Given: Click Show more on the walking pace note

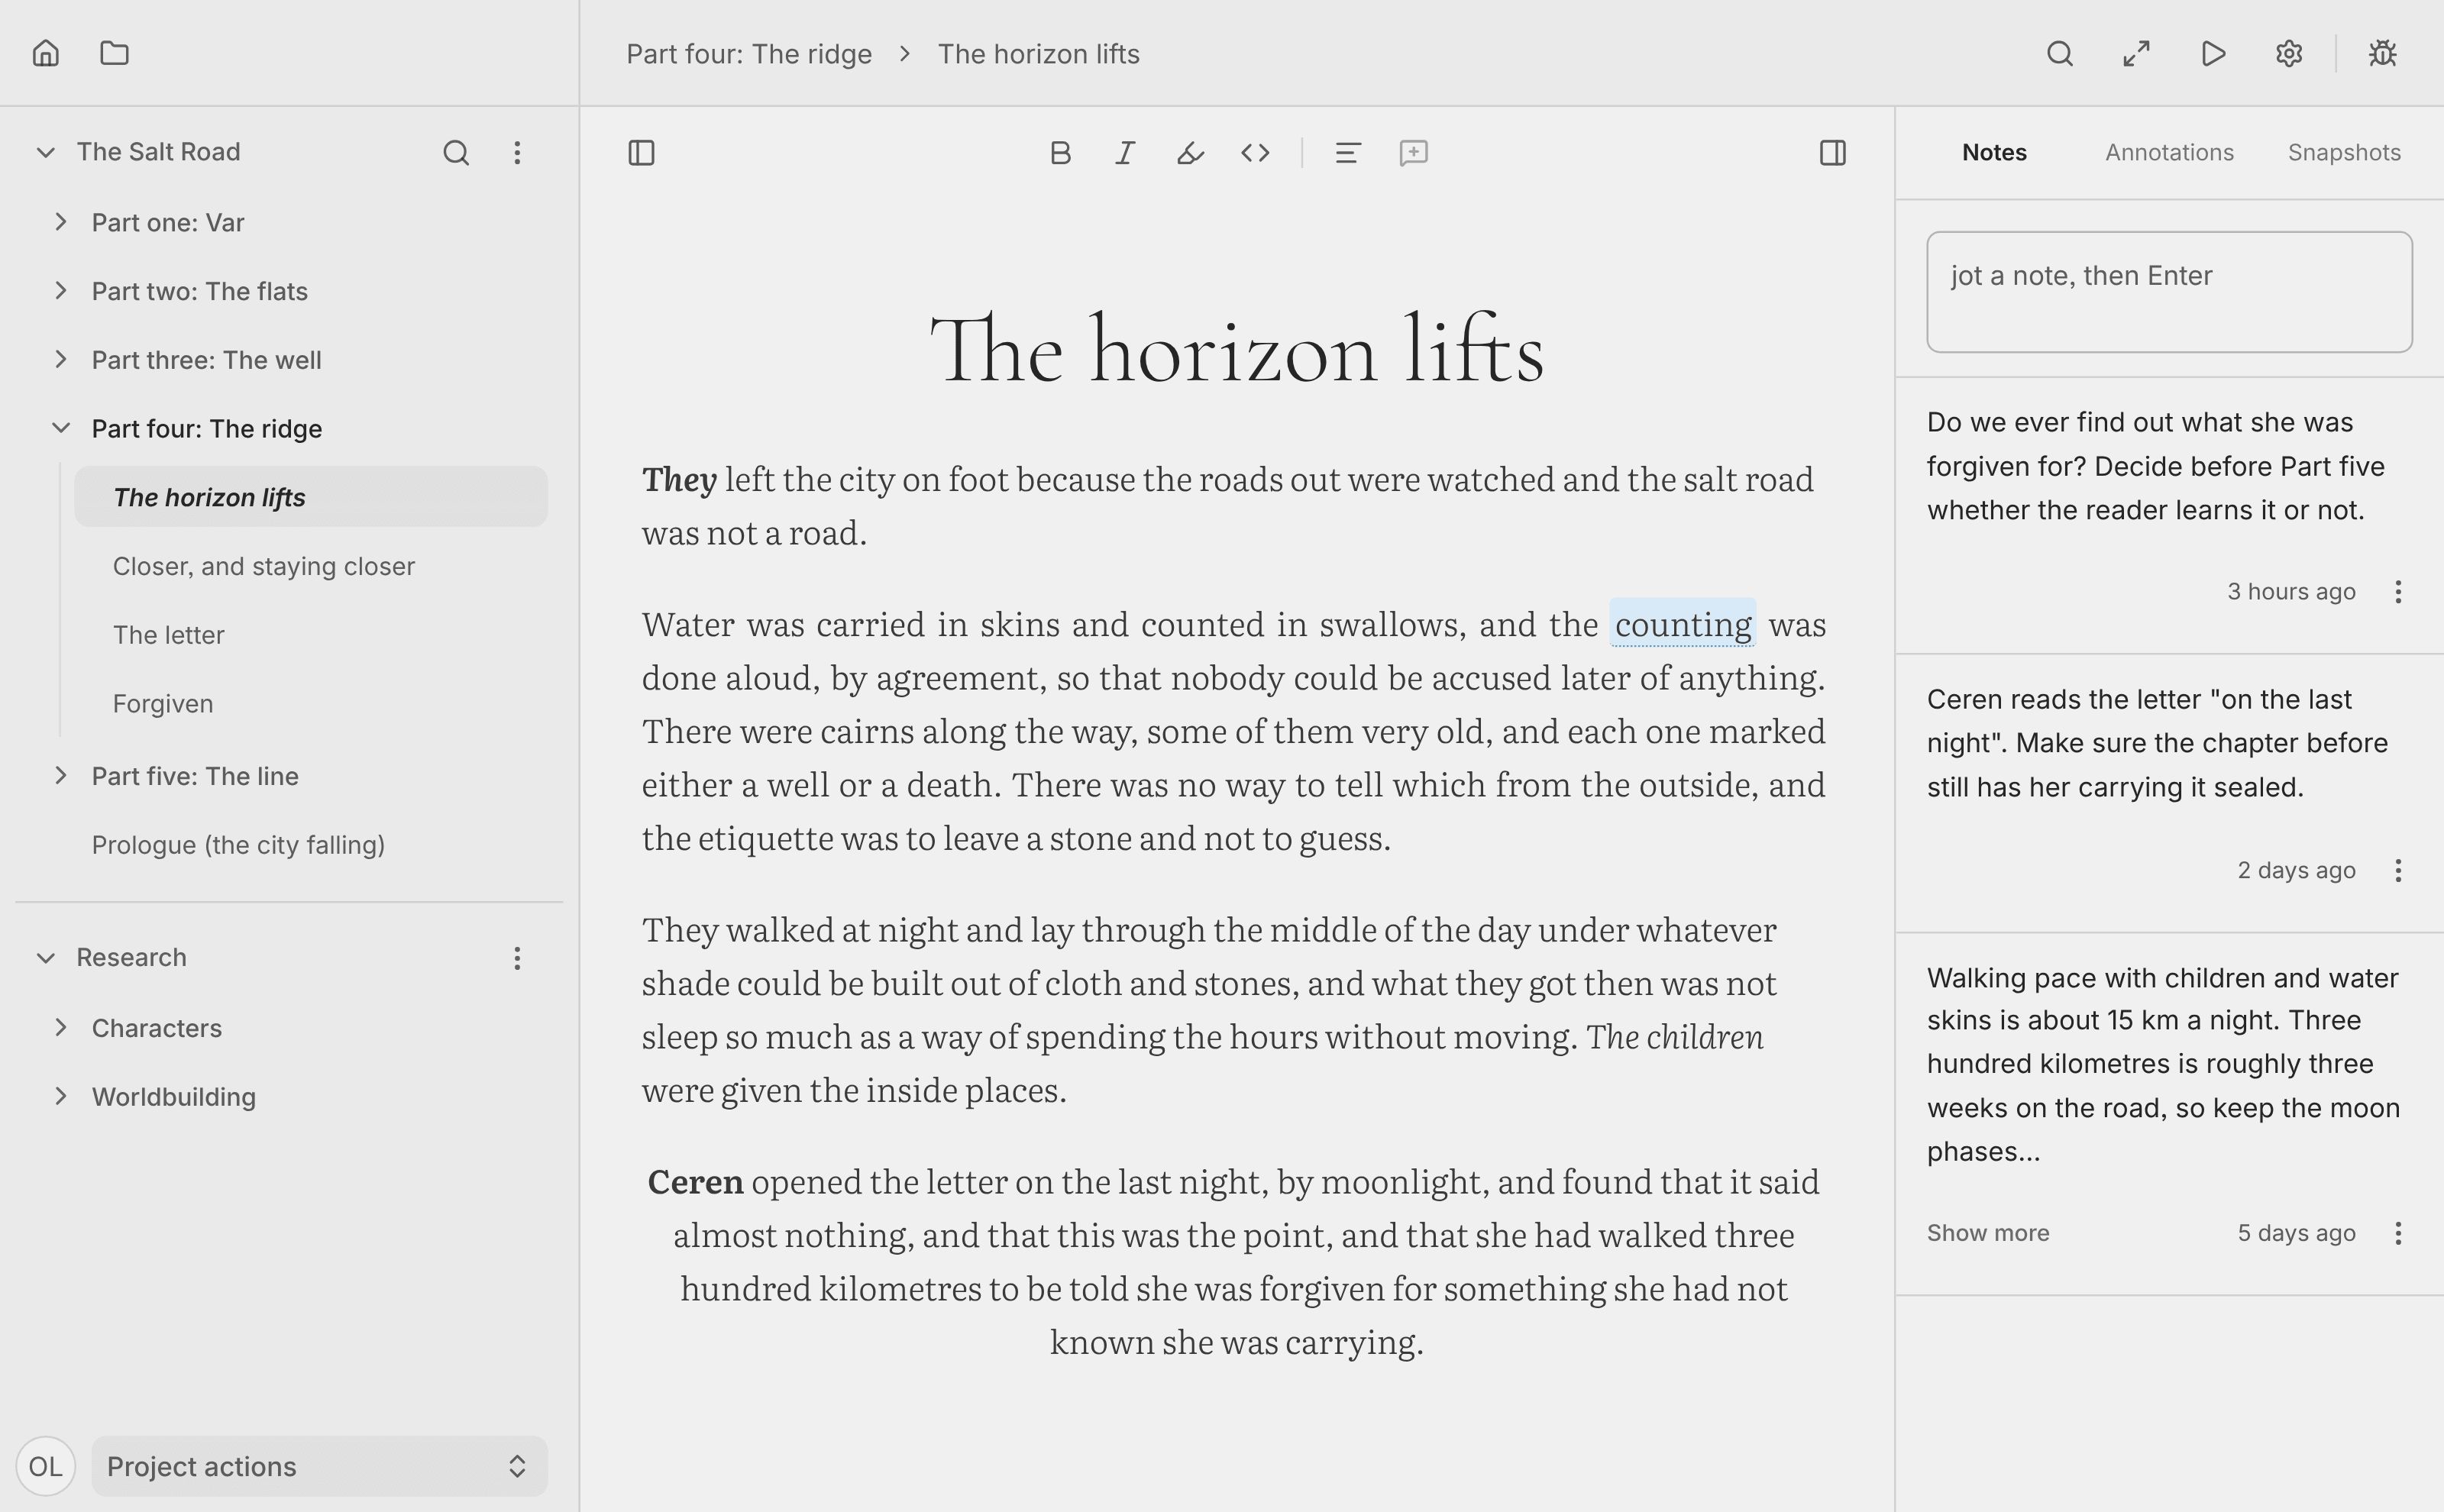Looking at the screenshot, I should [1988, 1233].
